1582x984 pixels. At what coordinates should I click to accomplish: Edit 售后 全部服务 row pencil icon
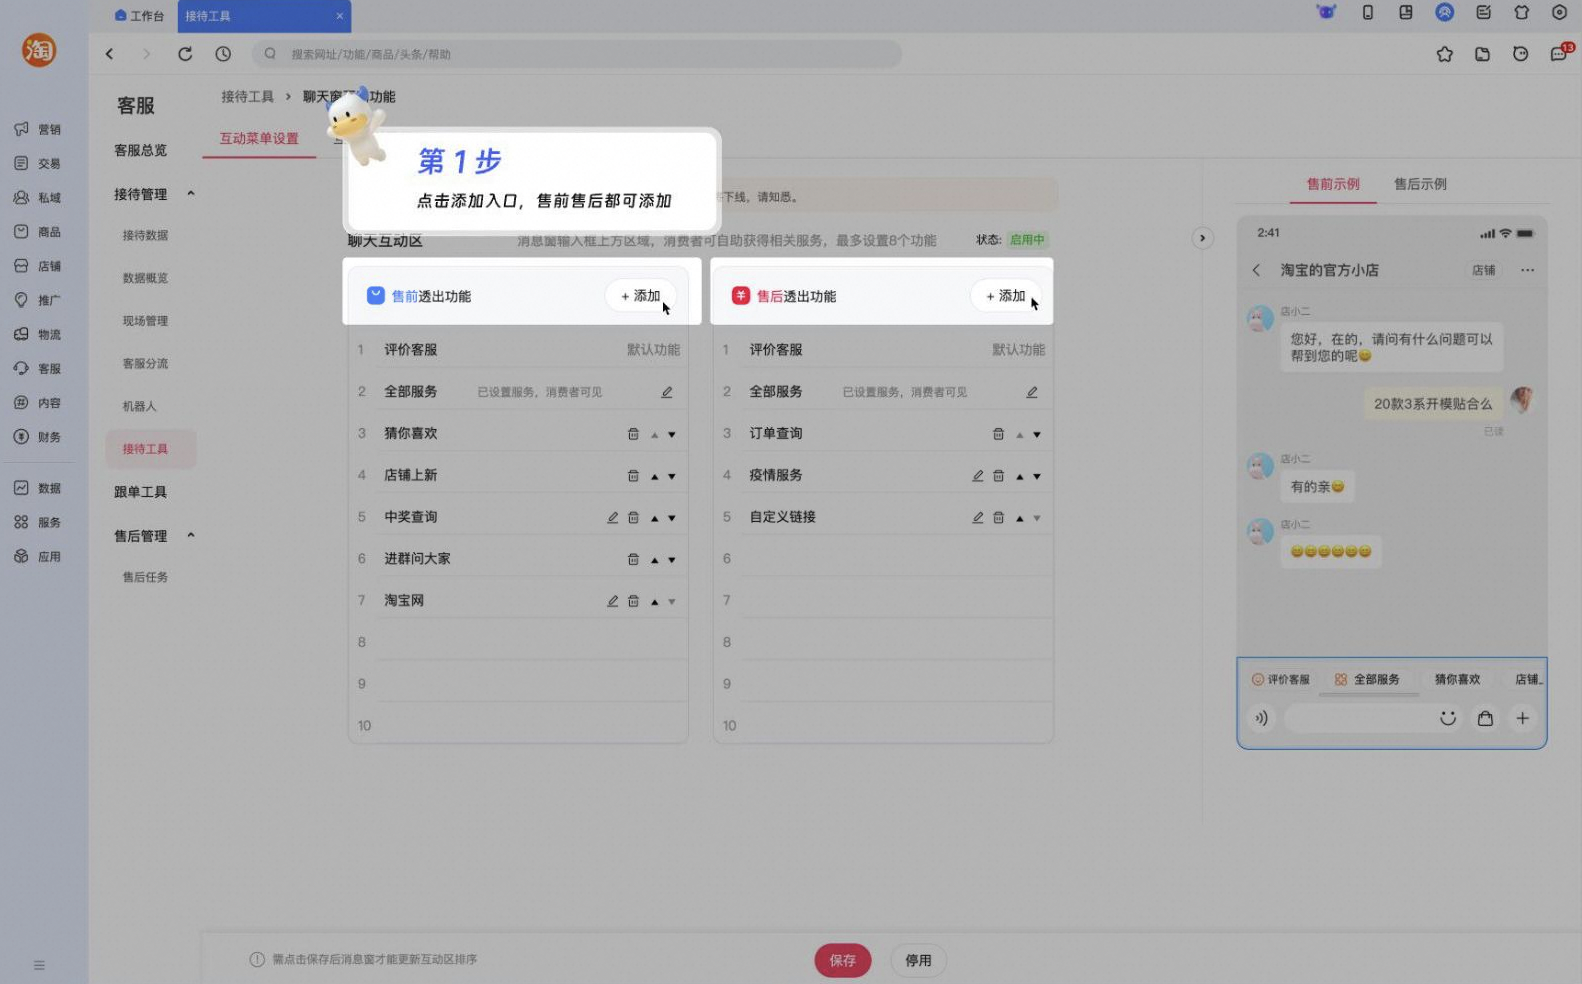(1032, 392)
